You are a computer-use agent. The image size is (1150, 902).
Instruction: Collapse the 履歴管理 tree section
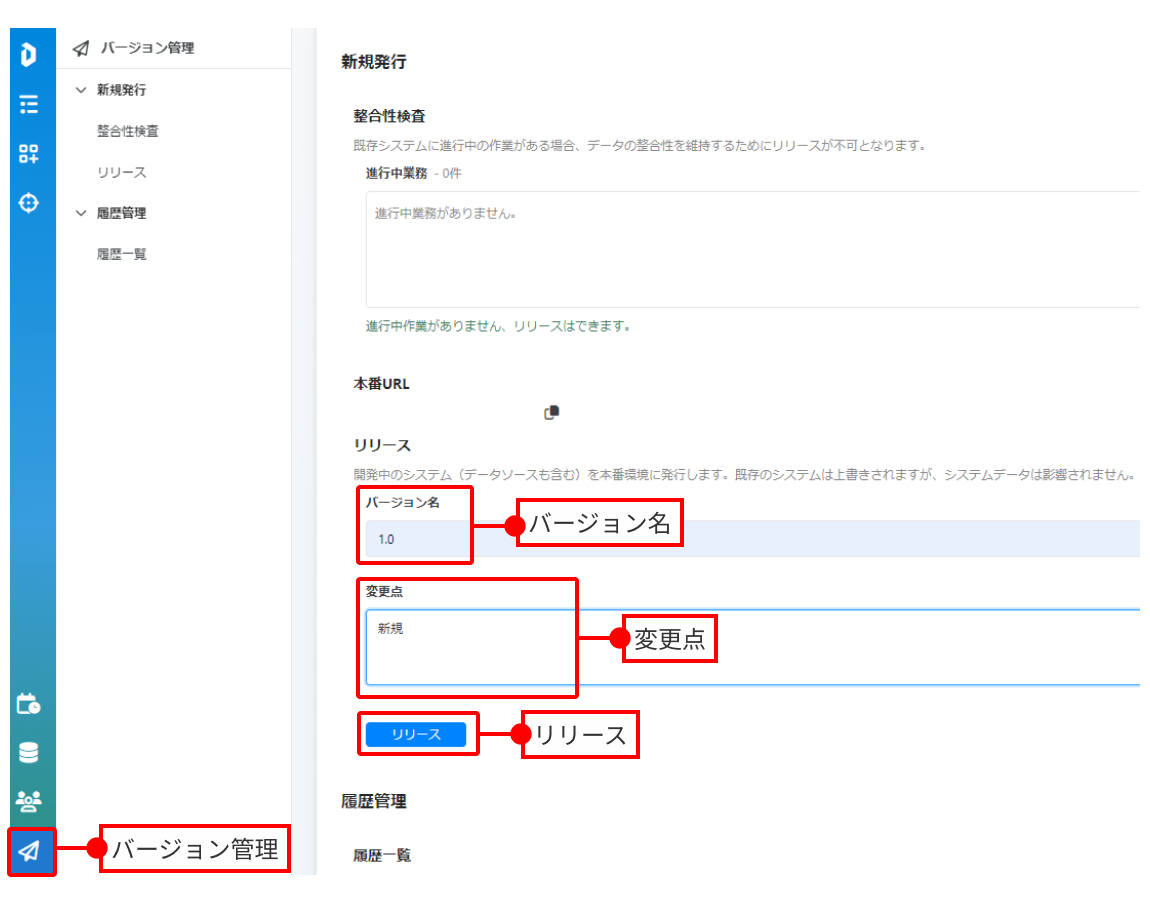coord(82,213)
